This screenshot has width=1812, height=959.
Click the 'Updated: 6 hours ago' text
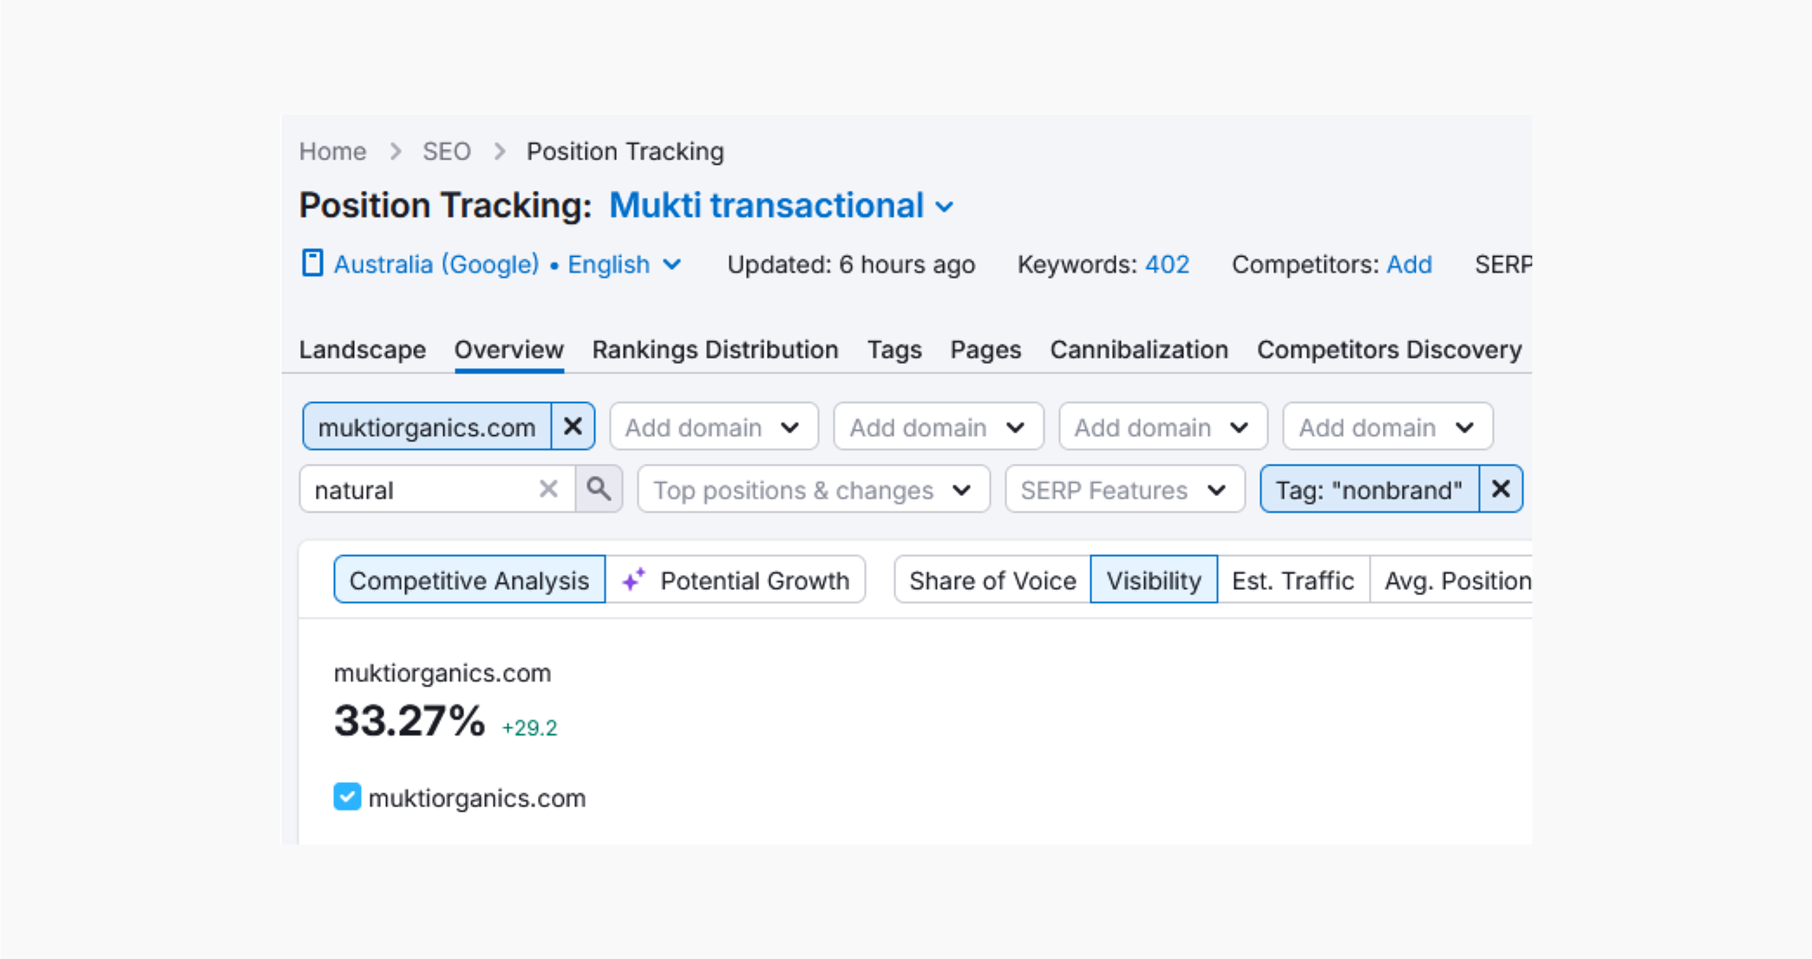851,265
